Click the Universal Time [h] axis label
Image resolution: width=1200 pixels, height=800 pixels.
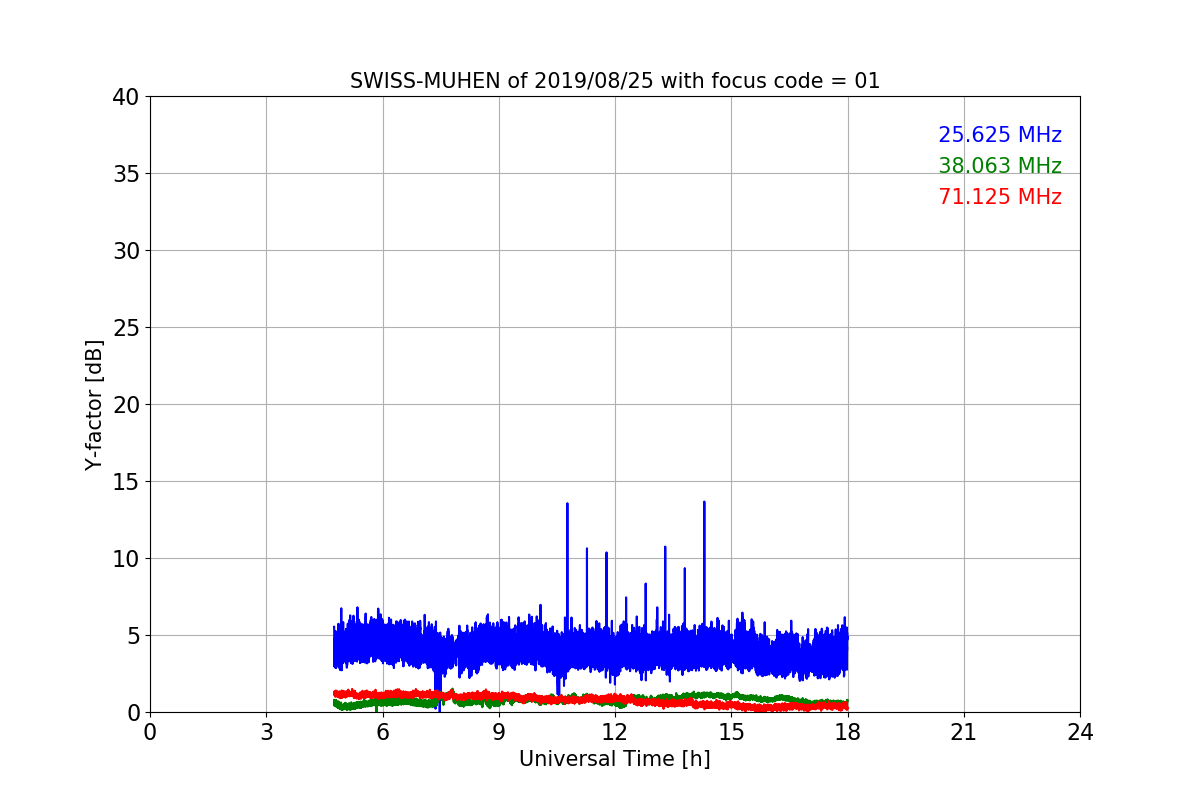coord(614,759)
